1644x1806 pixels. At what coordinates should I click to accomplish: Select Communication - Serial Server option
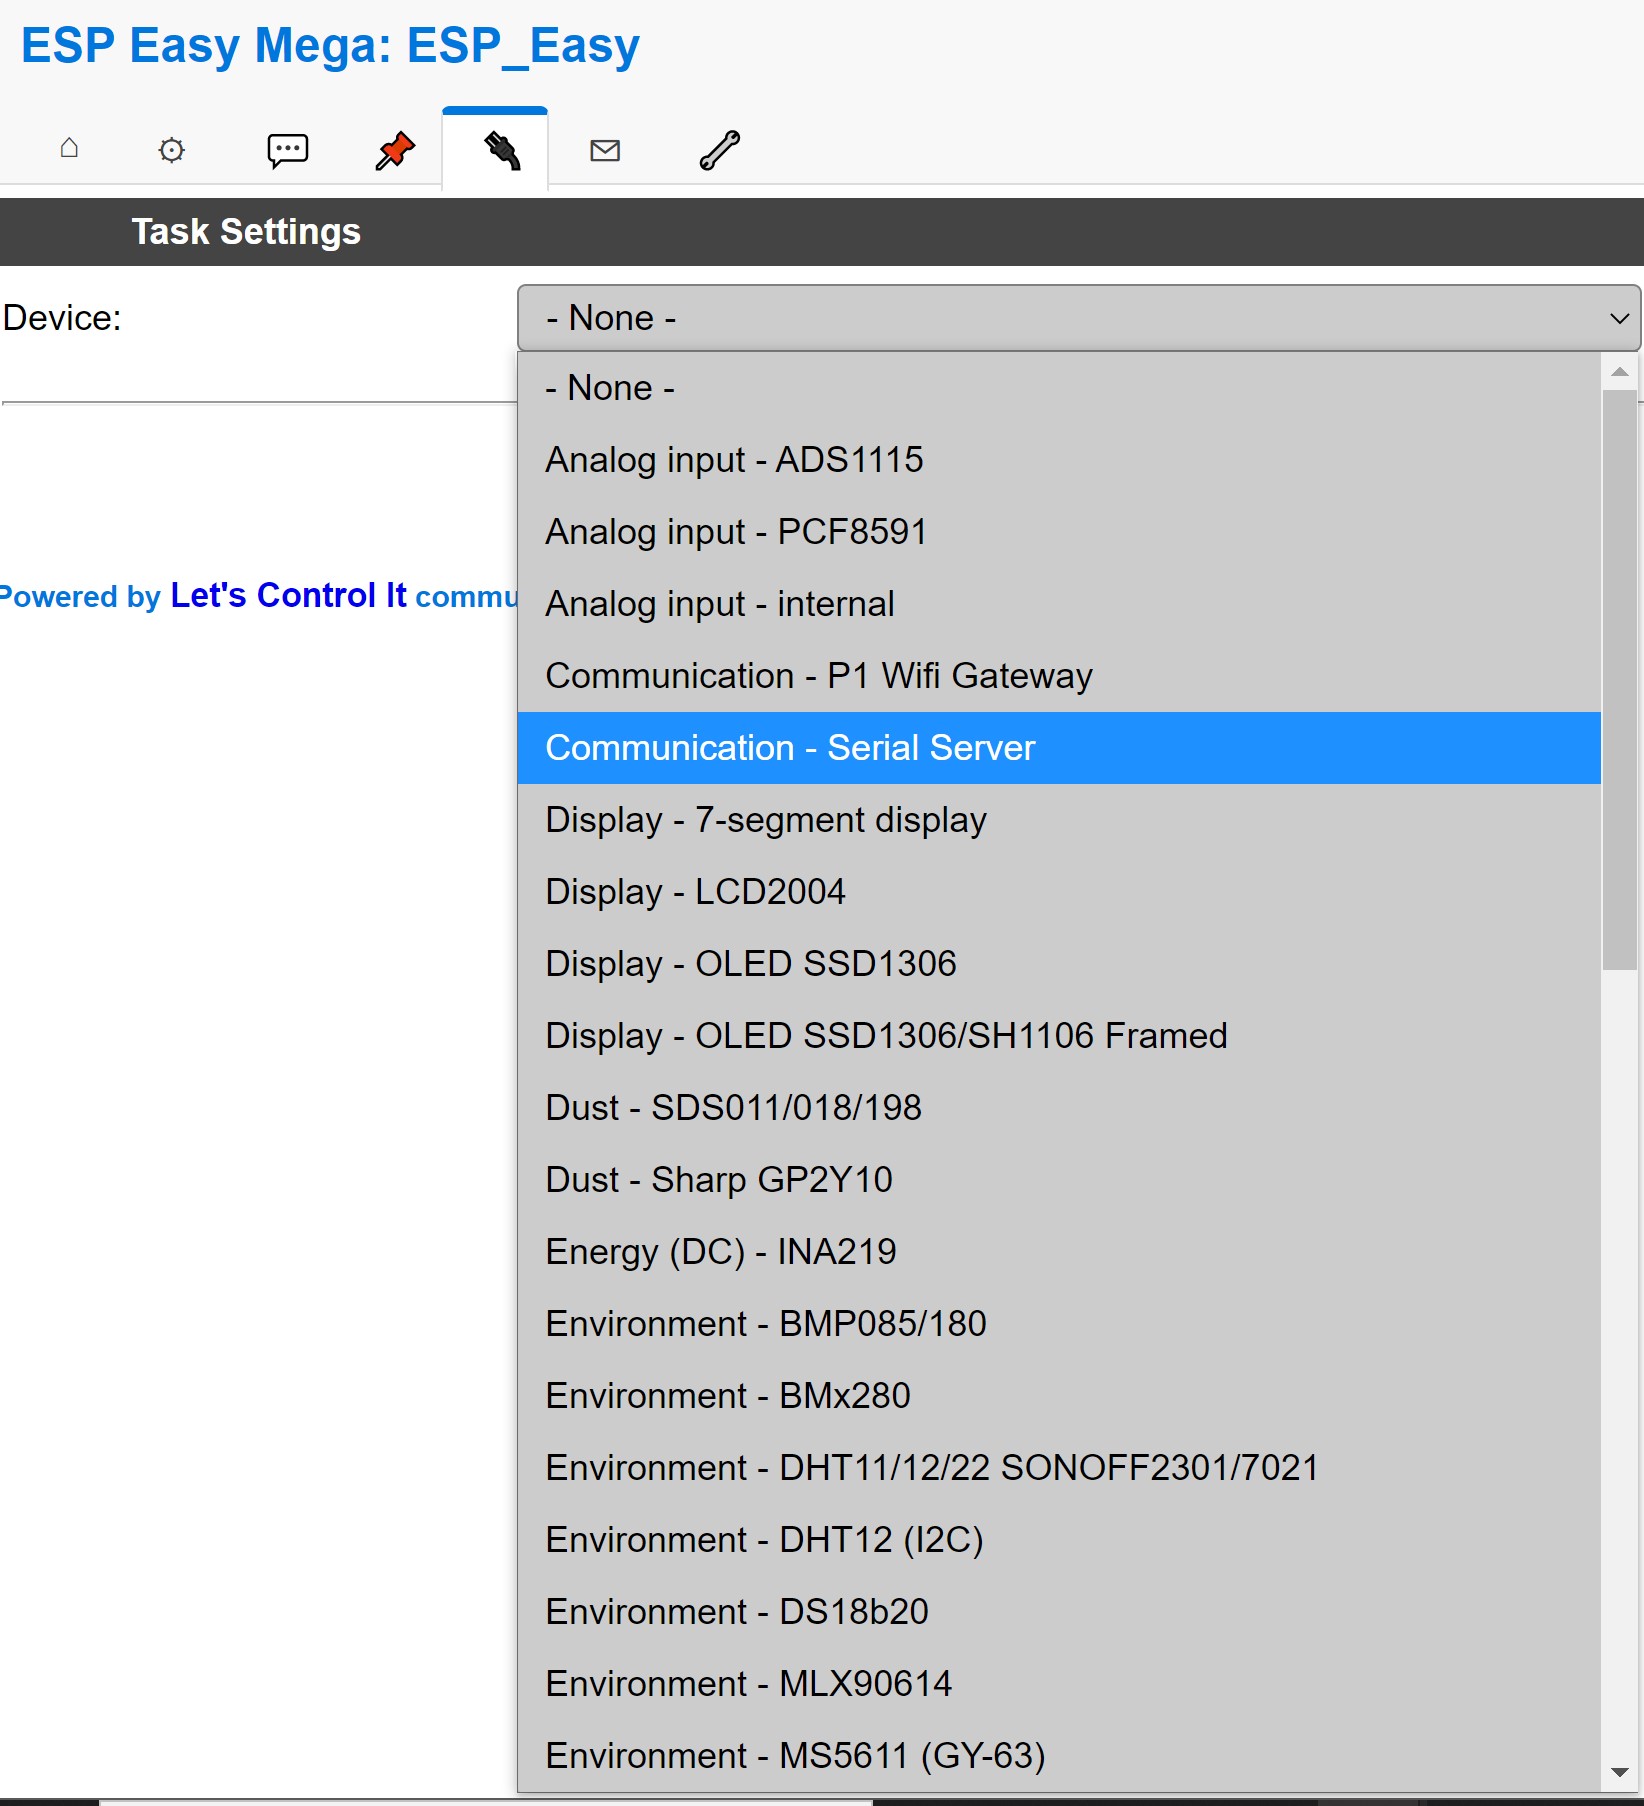pyautogui.click(x=1059, y=748)
